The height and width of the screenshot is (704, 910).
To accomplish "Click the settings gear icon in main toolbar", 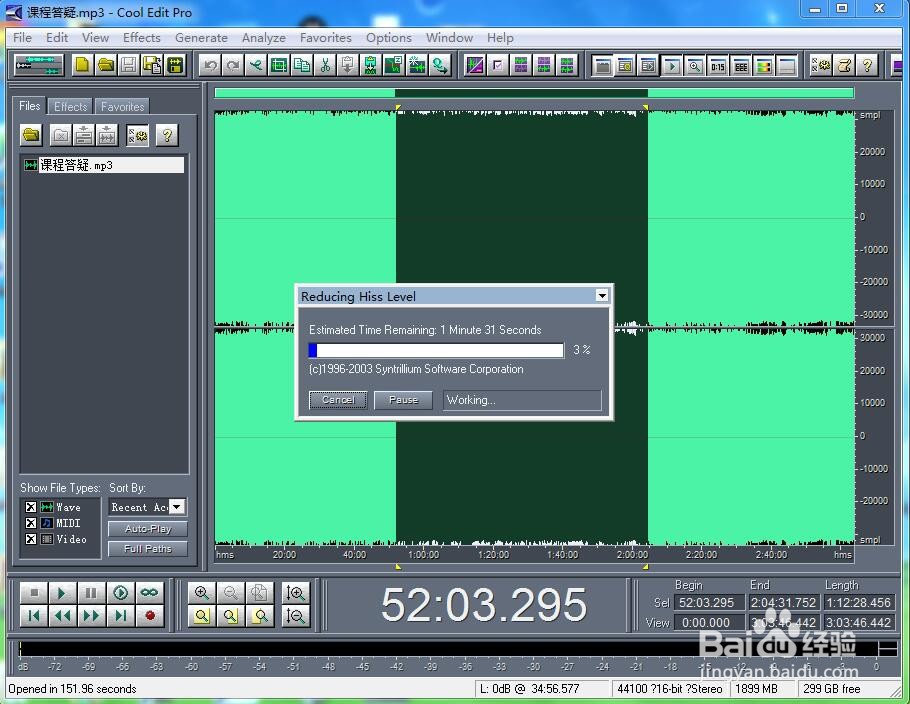I will (821, 65).
